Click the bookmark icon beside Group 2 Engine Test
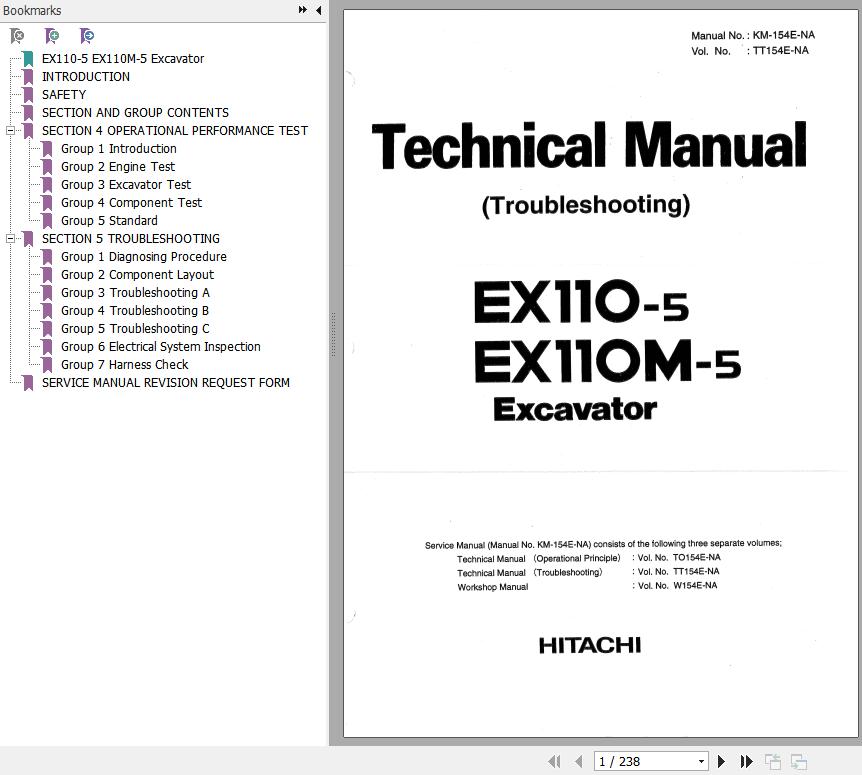Screen dimensions: 862x775 [47, 167]
